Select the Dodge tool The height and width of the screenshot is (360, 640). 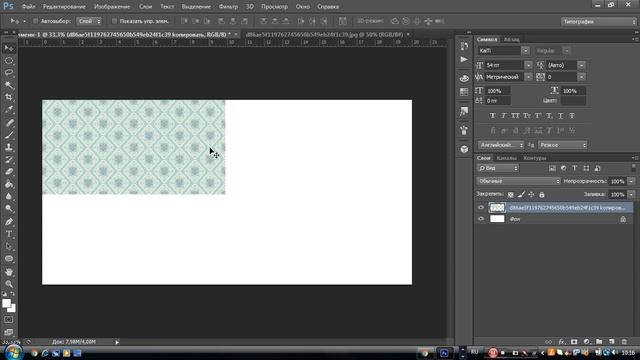pyautogui.click(x=9, y=209)
